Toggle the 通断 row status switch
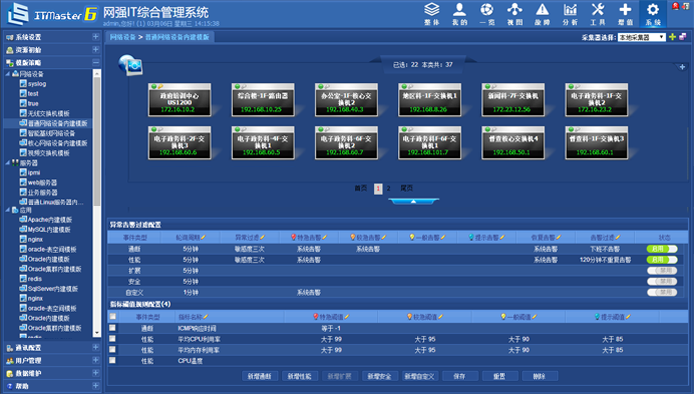 coord(662,249)
